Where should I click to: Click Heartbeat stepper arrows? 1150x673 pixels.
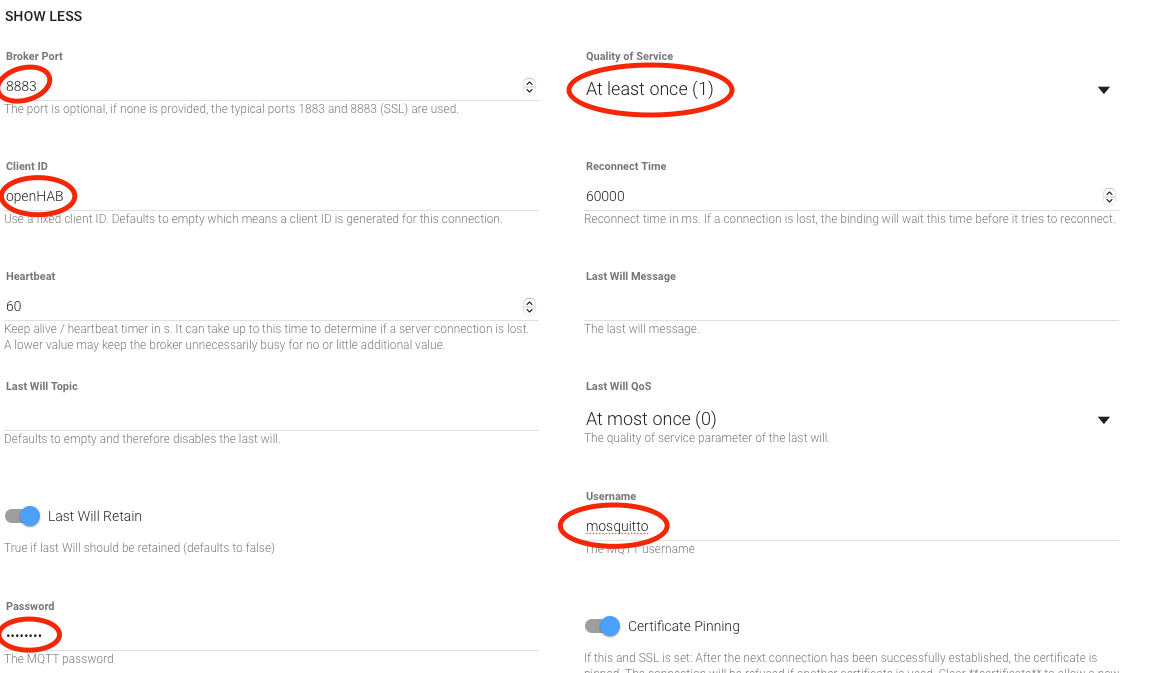pos(529,307)
